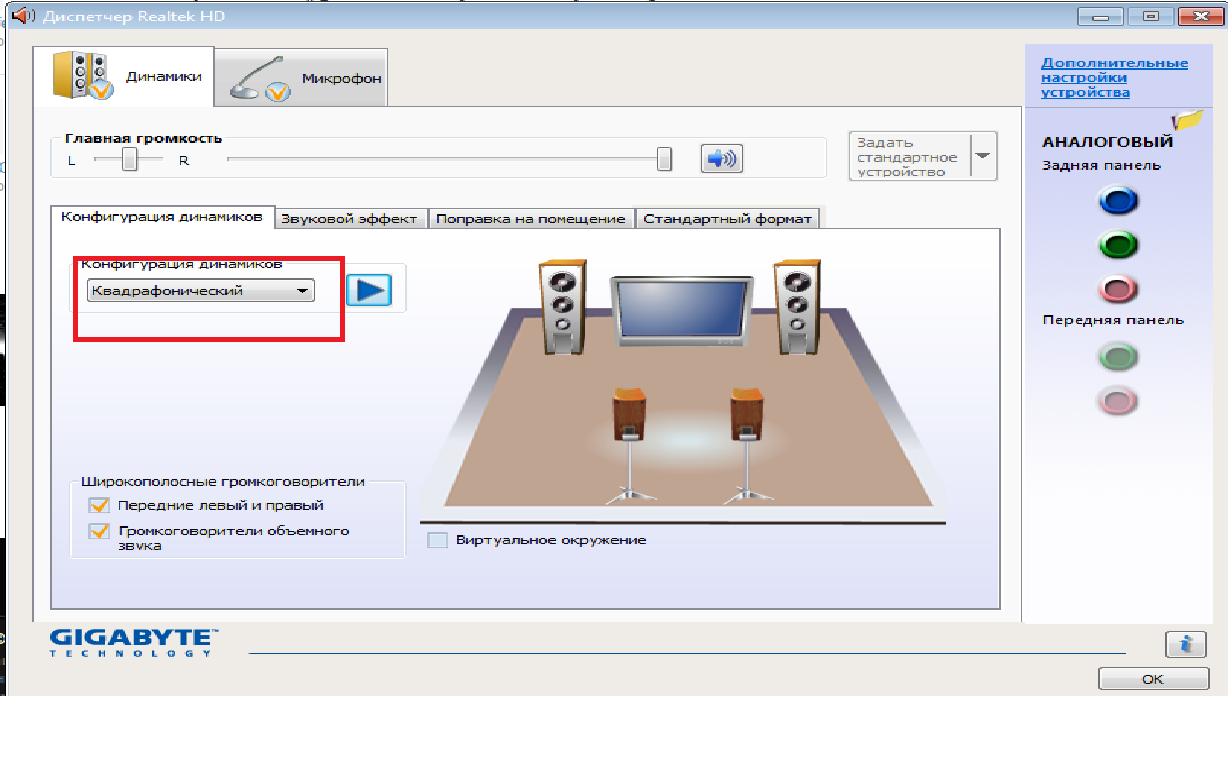Click the front left speaker image
Image resolution: width=1228 pixels, height=768 pixels.
click(561, 308)
